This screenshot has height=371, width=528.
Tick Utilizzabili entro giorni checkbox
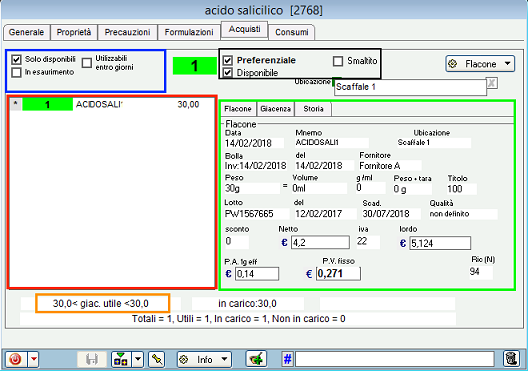[87, 63]
